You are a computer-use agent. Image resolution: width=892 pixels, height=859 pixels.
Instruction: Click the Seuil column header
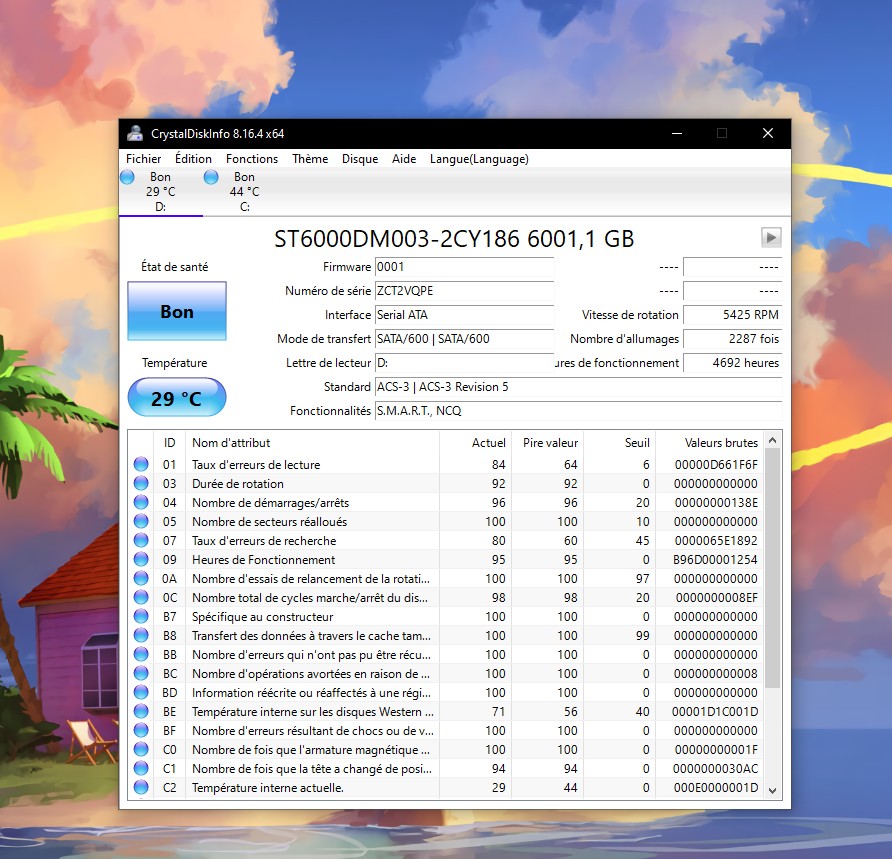click(620, 443)
